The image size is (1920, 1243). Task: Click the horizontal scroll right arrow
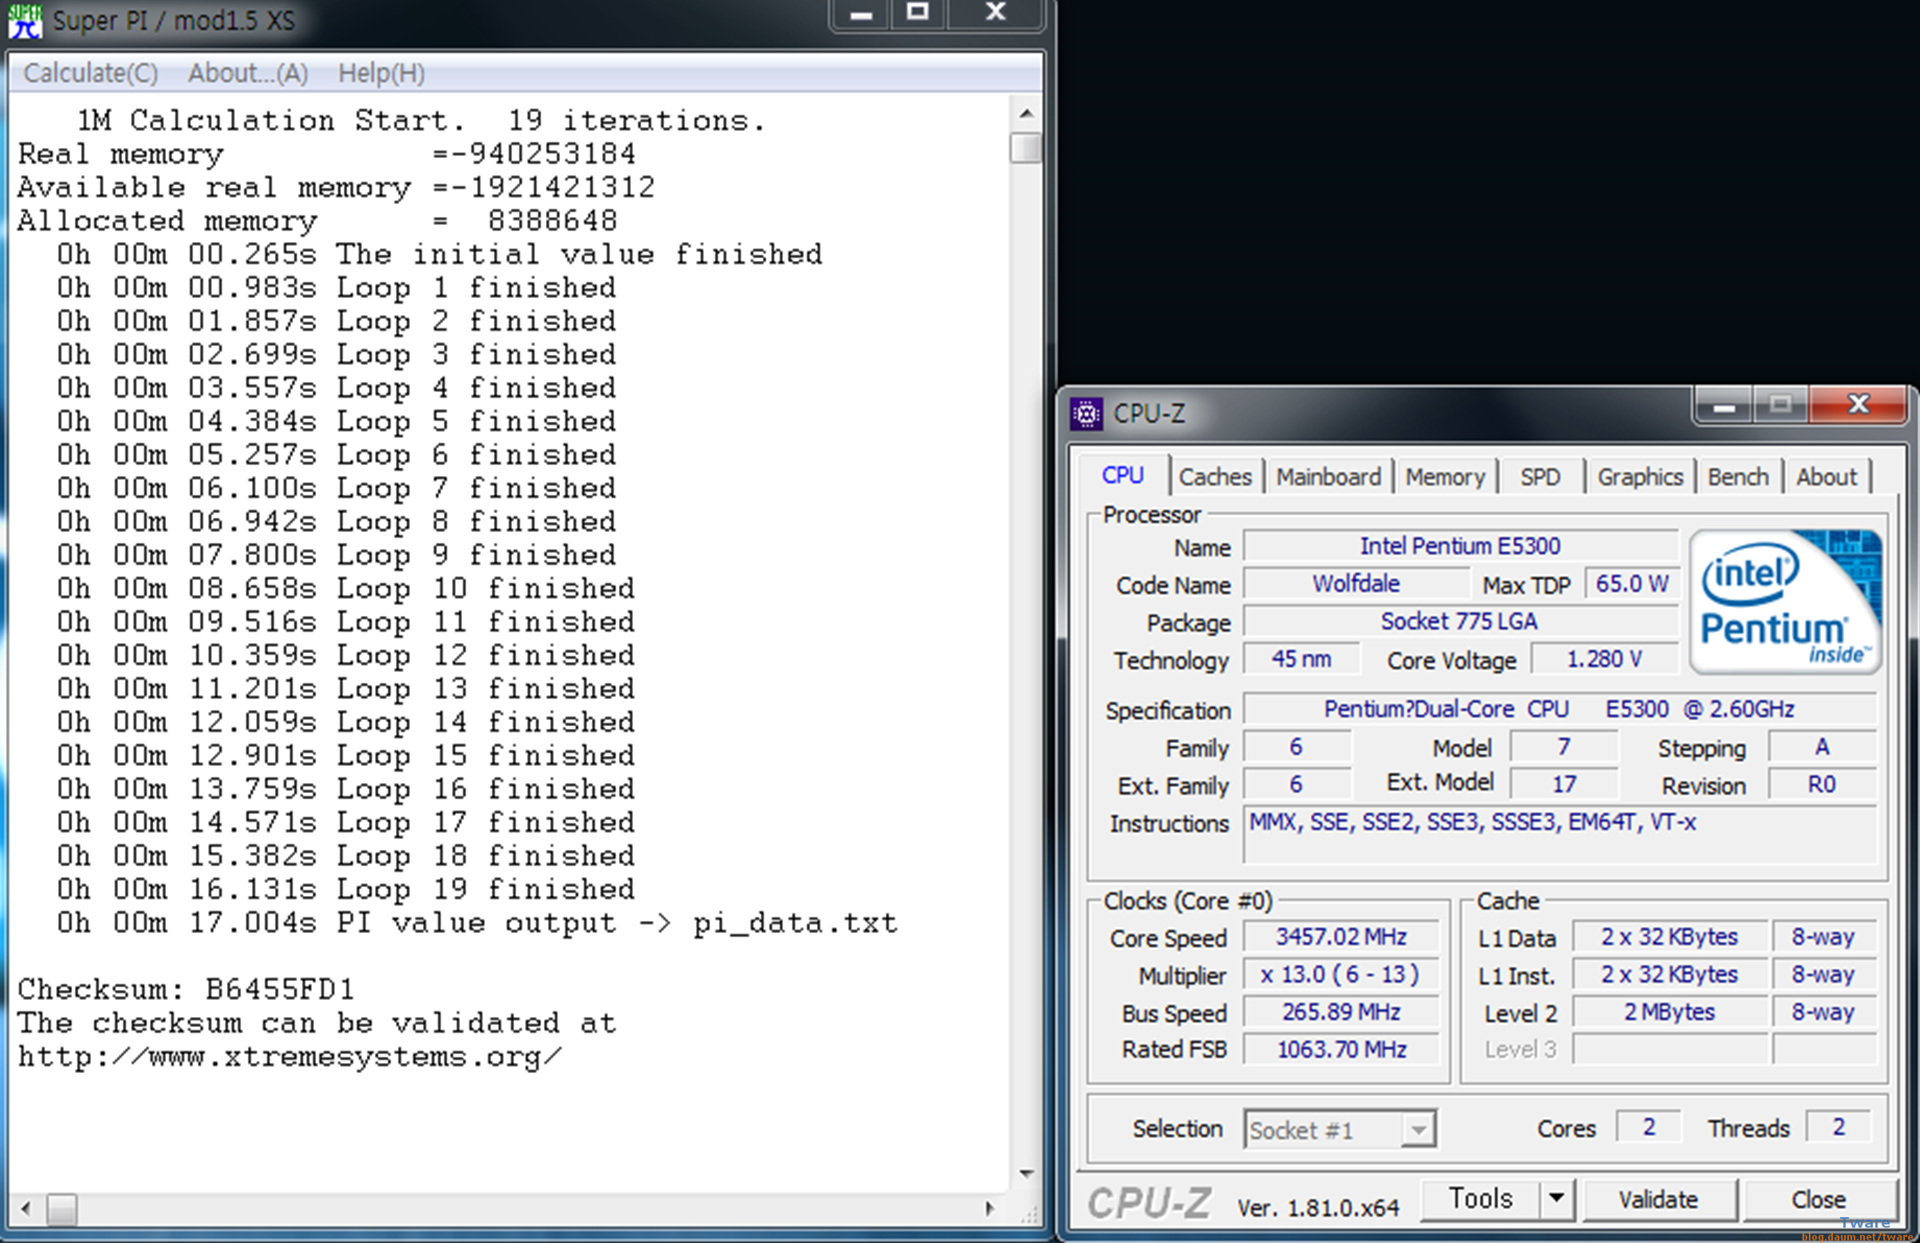tap(989, 1208)
